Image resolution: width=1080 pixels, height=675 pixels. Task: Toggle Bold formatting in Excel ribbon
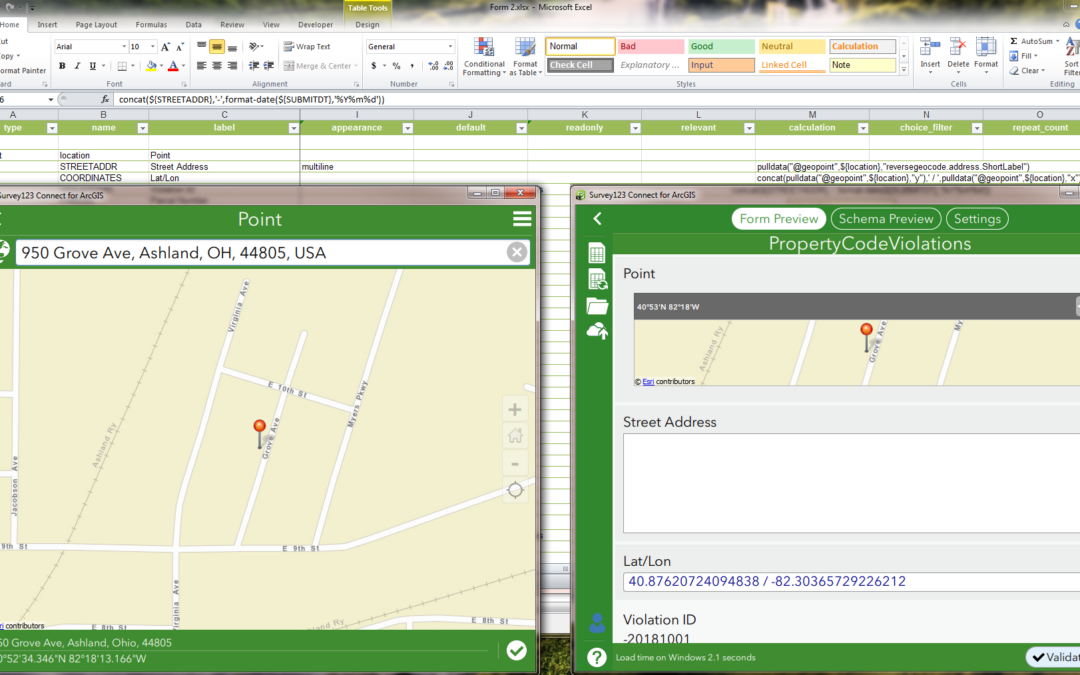click(62, 66)
